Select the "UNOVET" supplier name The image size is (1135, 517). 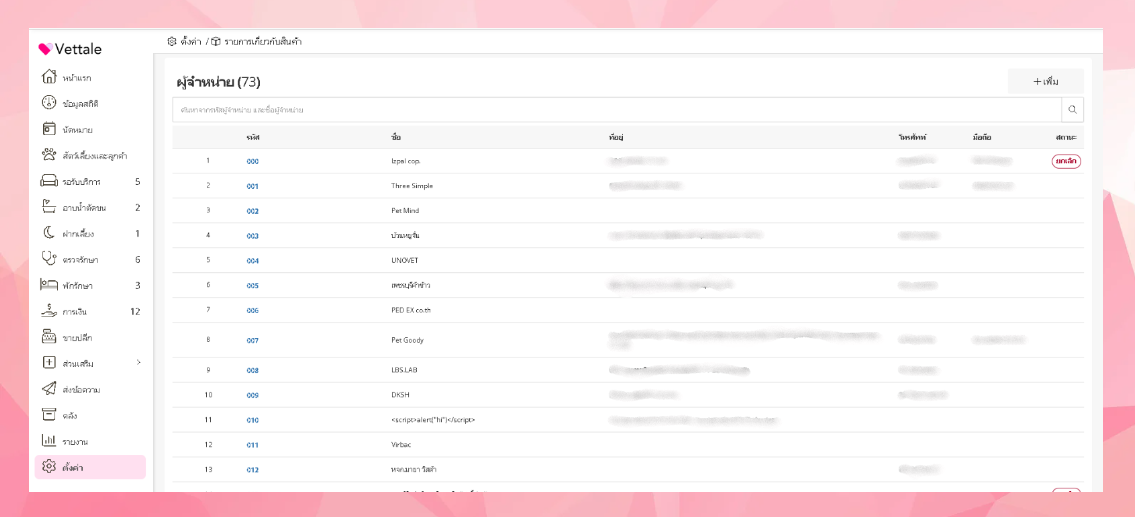[405, 261]
